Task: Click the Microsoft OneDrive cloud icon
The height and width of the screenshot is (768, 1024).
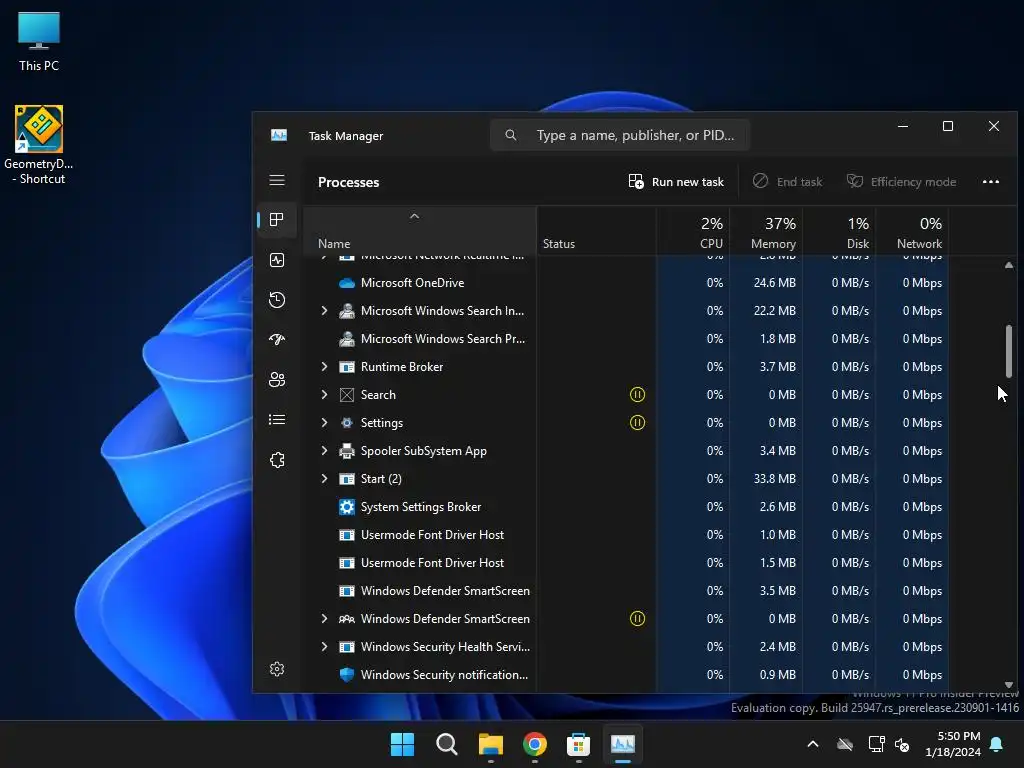Action: 347,283
